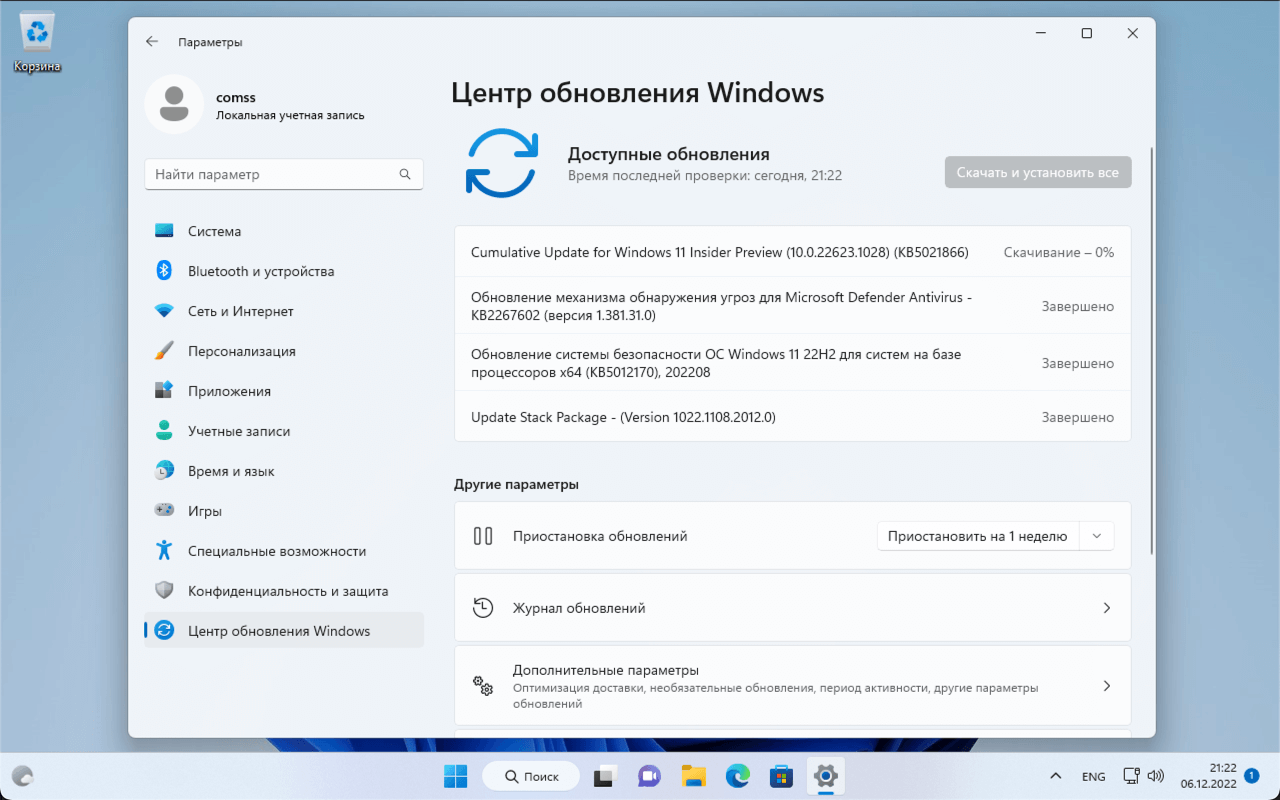
Task: Click the large update sync arrows icon
Action: coord(502,163)
